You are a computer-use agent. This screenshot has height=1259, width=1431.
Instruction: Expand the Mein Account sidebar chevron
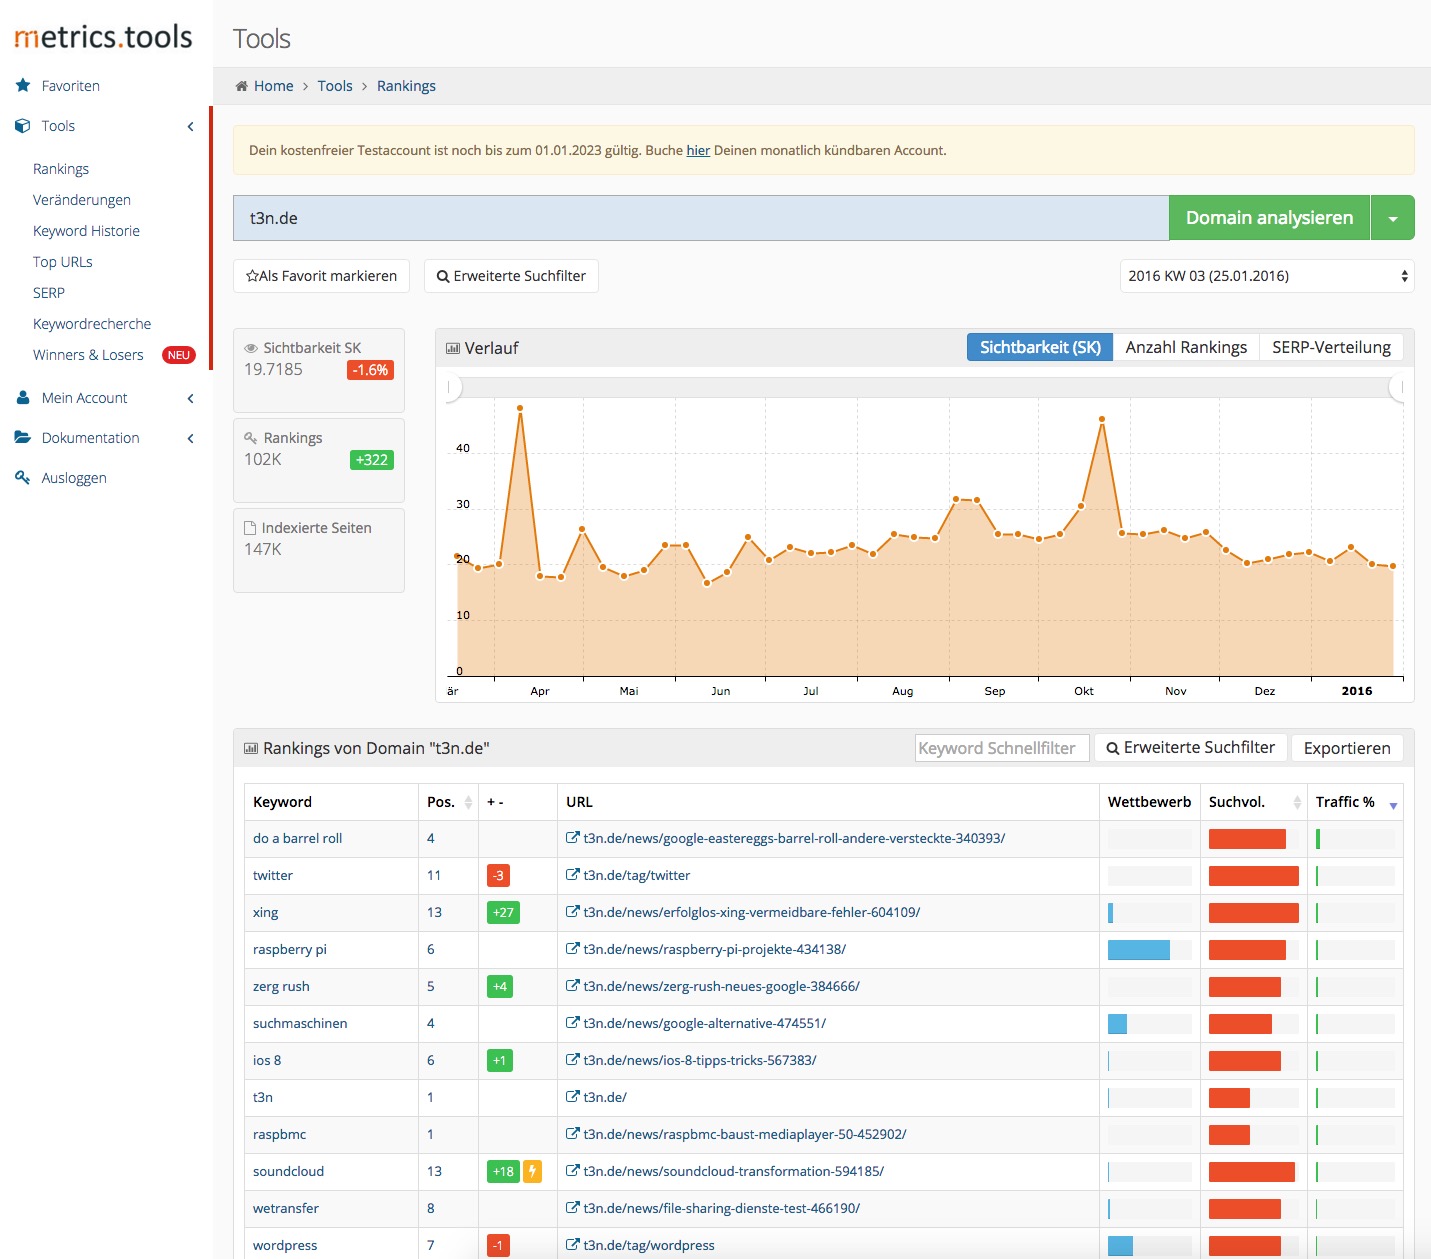pos(190,398)
